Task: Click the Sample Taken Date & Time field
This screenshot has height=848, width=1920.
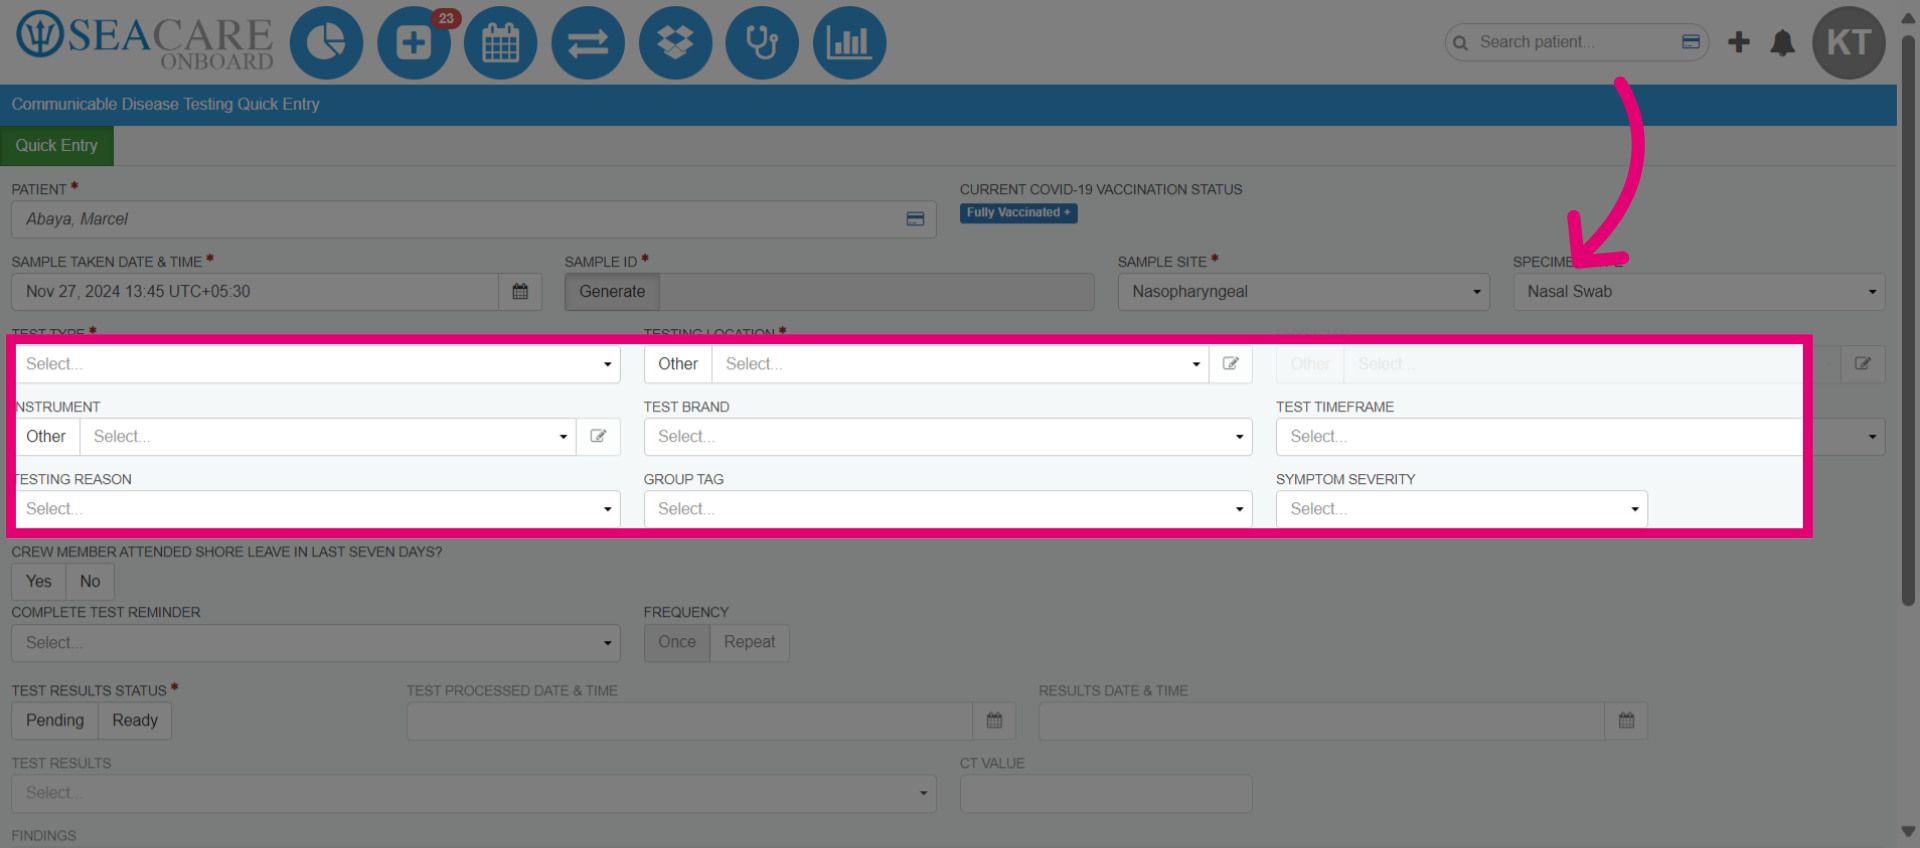Action: point(255,292)
